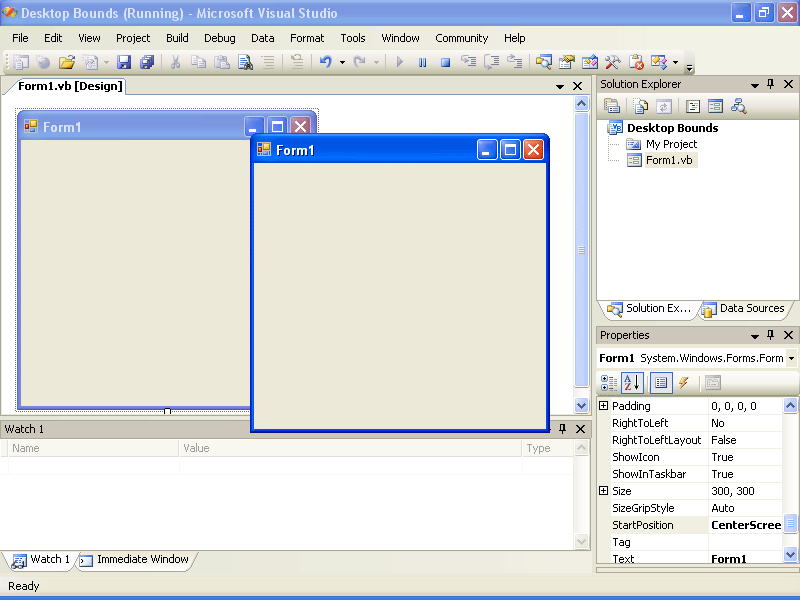Switch to the Immediate Window tab
Image resolution: width=800 pixels, height=600 pixels.
tap(135, 560)
